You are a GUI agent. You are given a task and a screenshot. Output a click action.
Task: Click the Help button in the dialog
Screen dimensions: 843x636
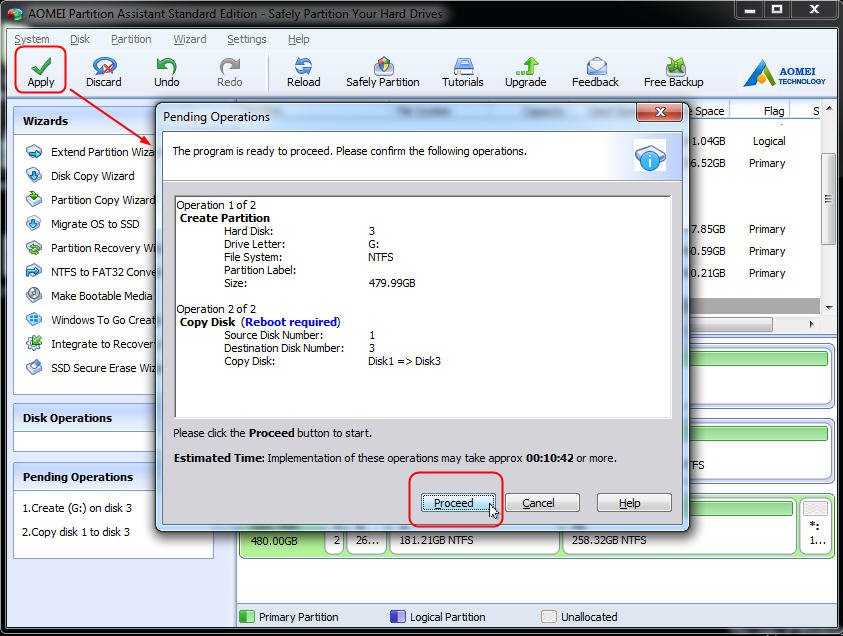click(634, 503)
